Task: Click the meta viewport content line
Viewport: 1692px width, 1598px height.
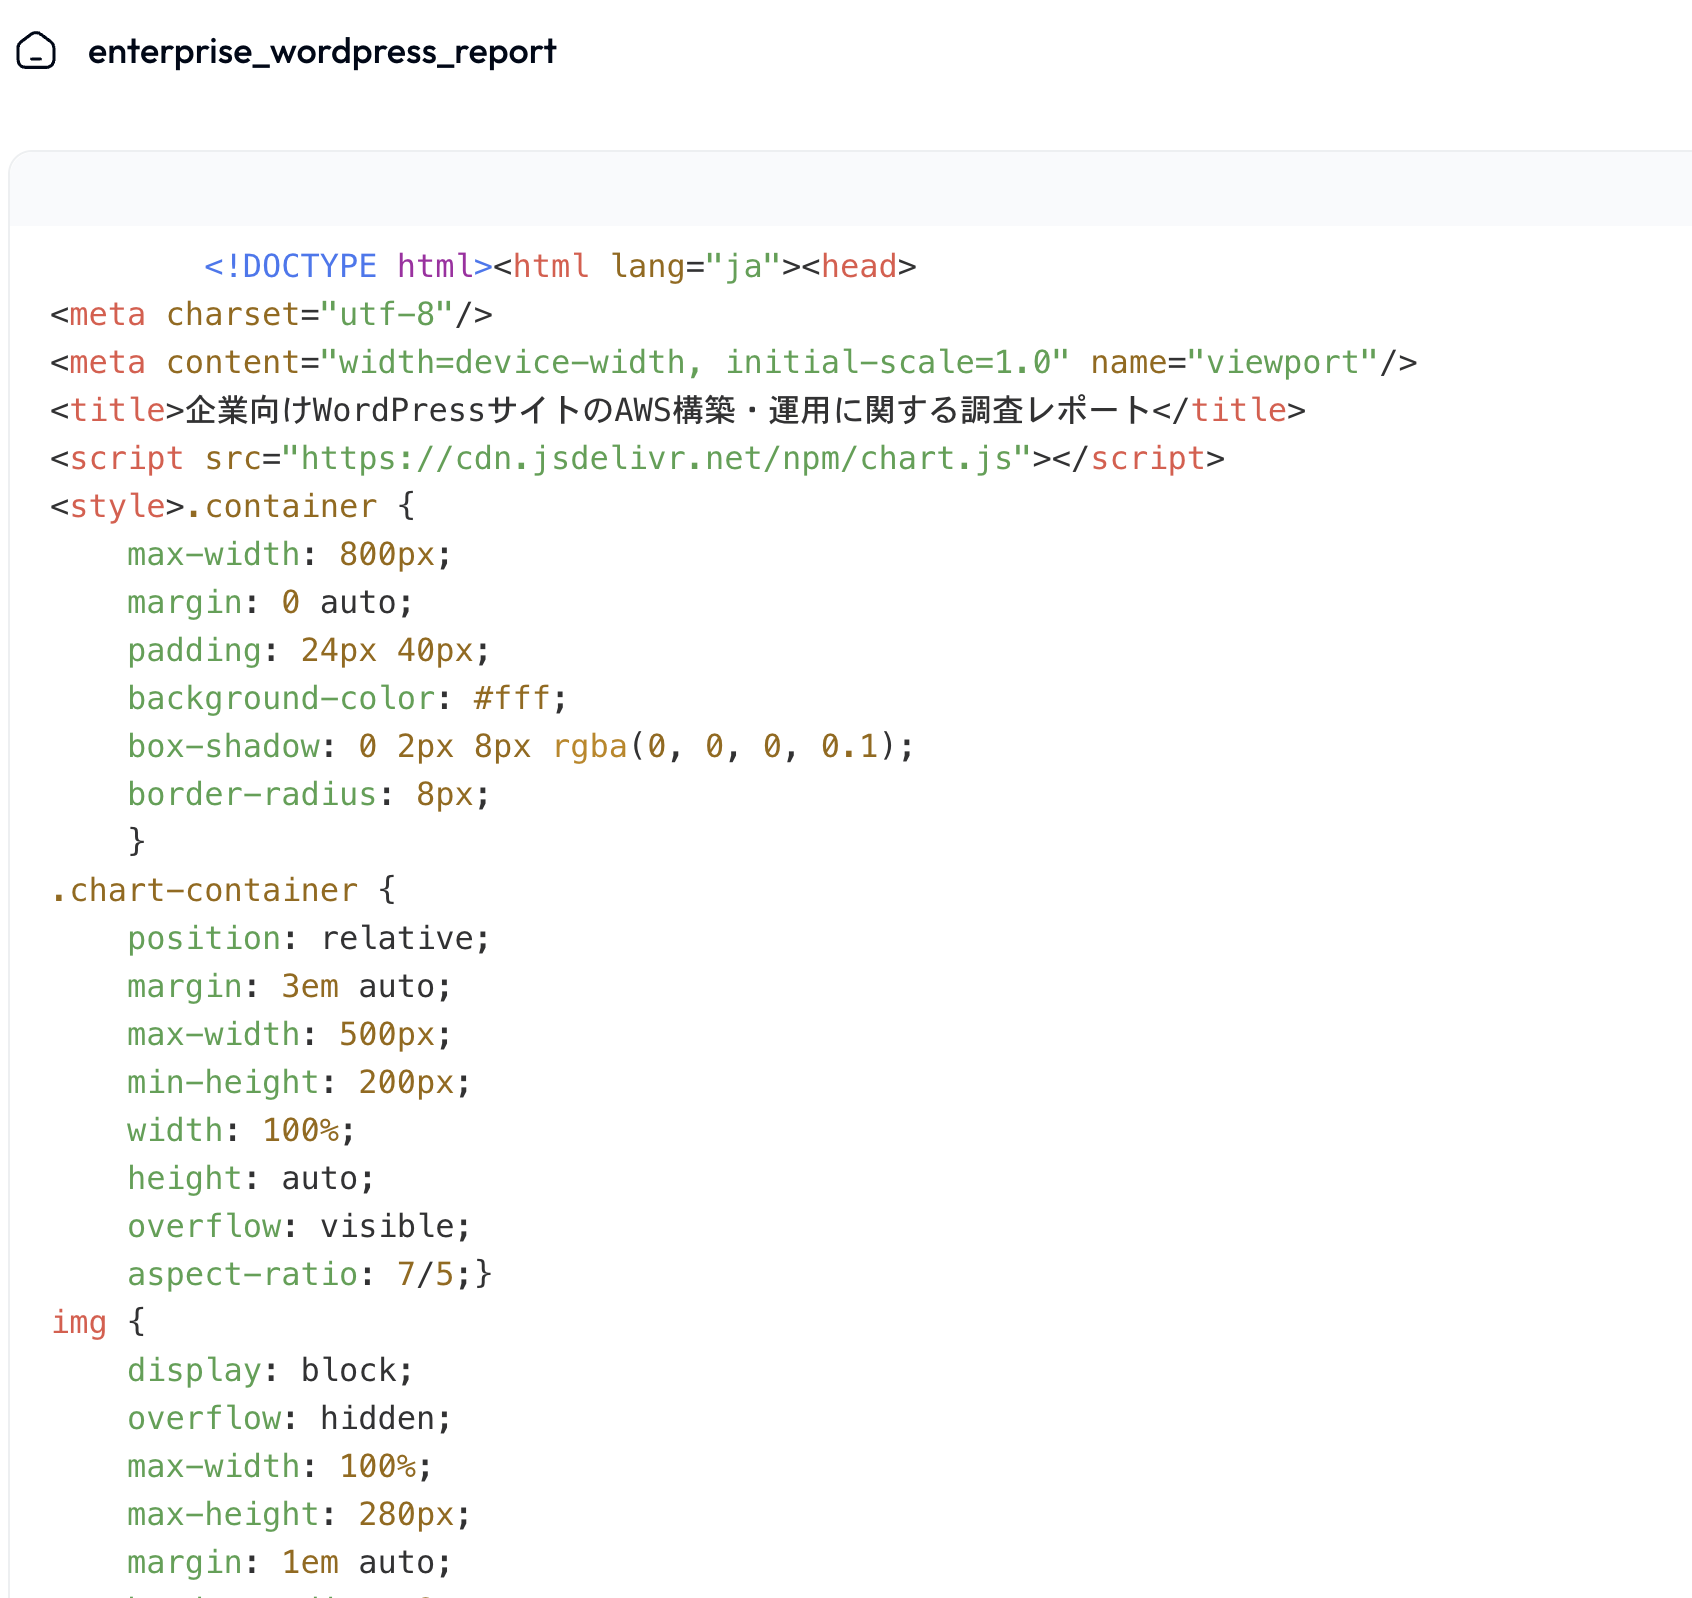Action: [734, 362]
